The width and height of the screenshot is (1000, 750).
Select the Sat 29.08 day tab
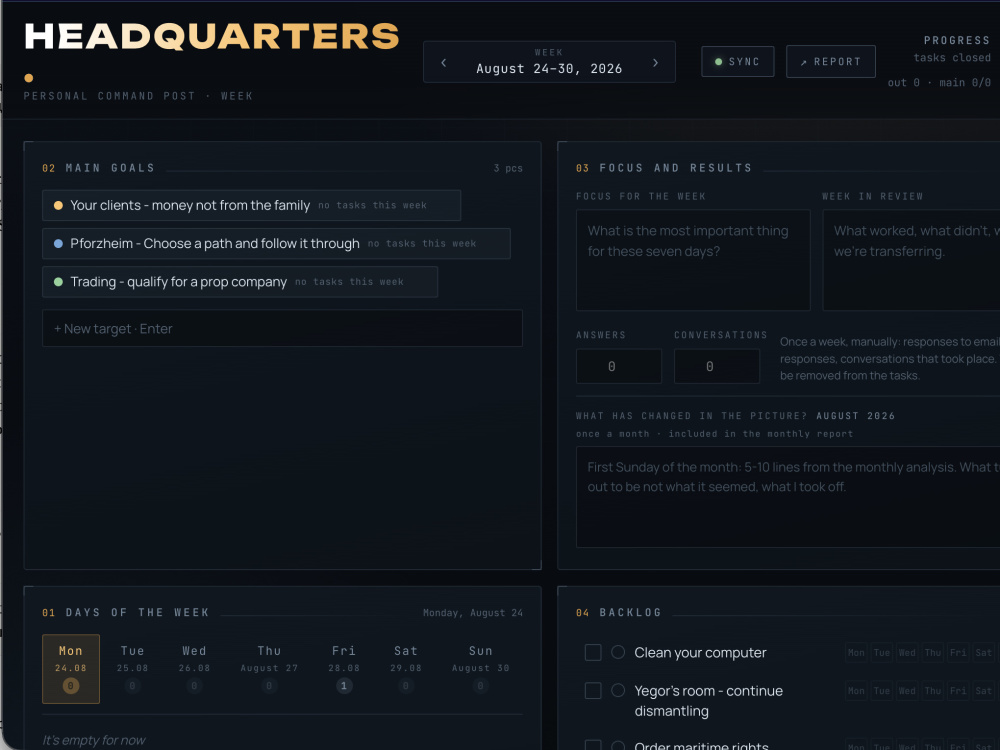(x=406, y=669)
